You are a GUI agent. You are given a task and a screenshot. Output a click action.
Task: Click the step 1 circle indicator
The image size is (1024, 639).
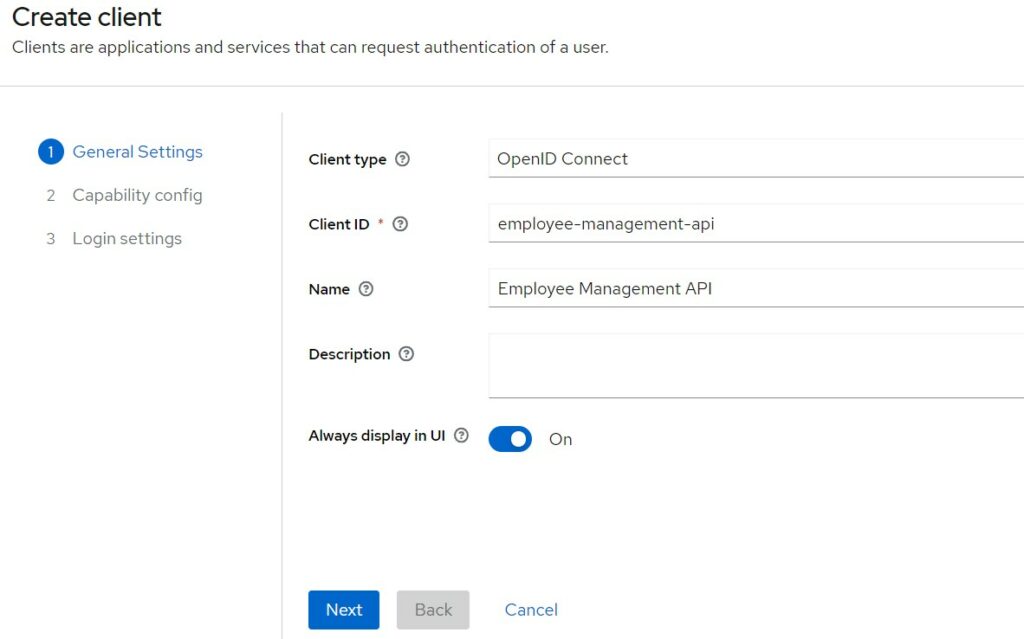(51, 151)
